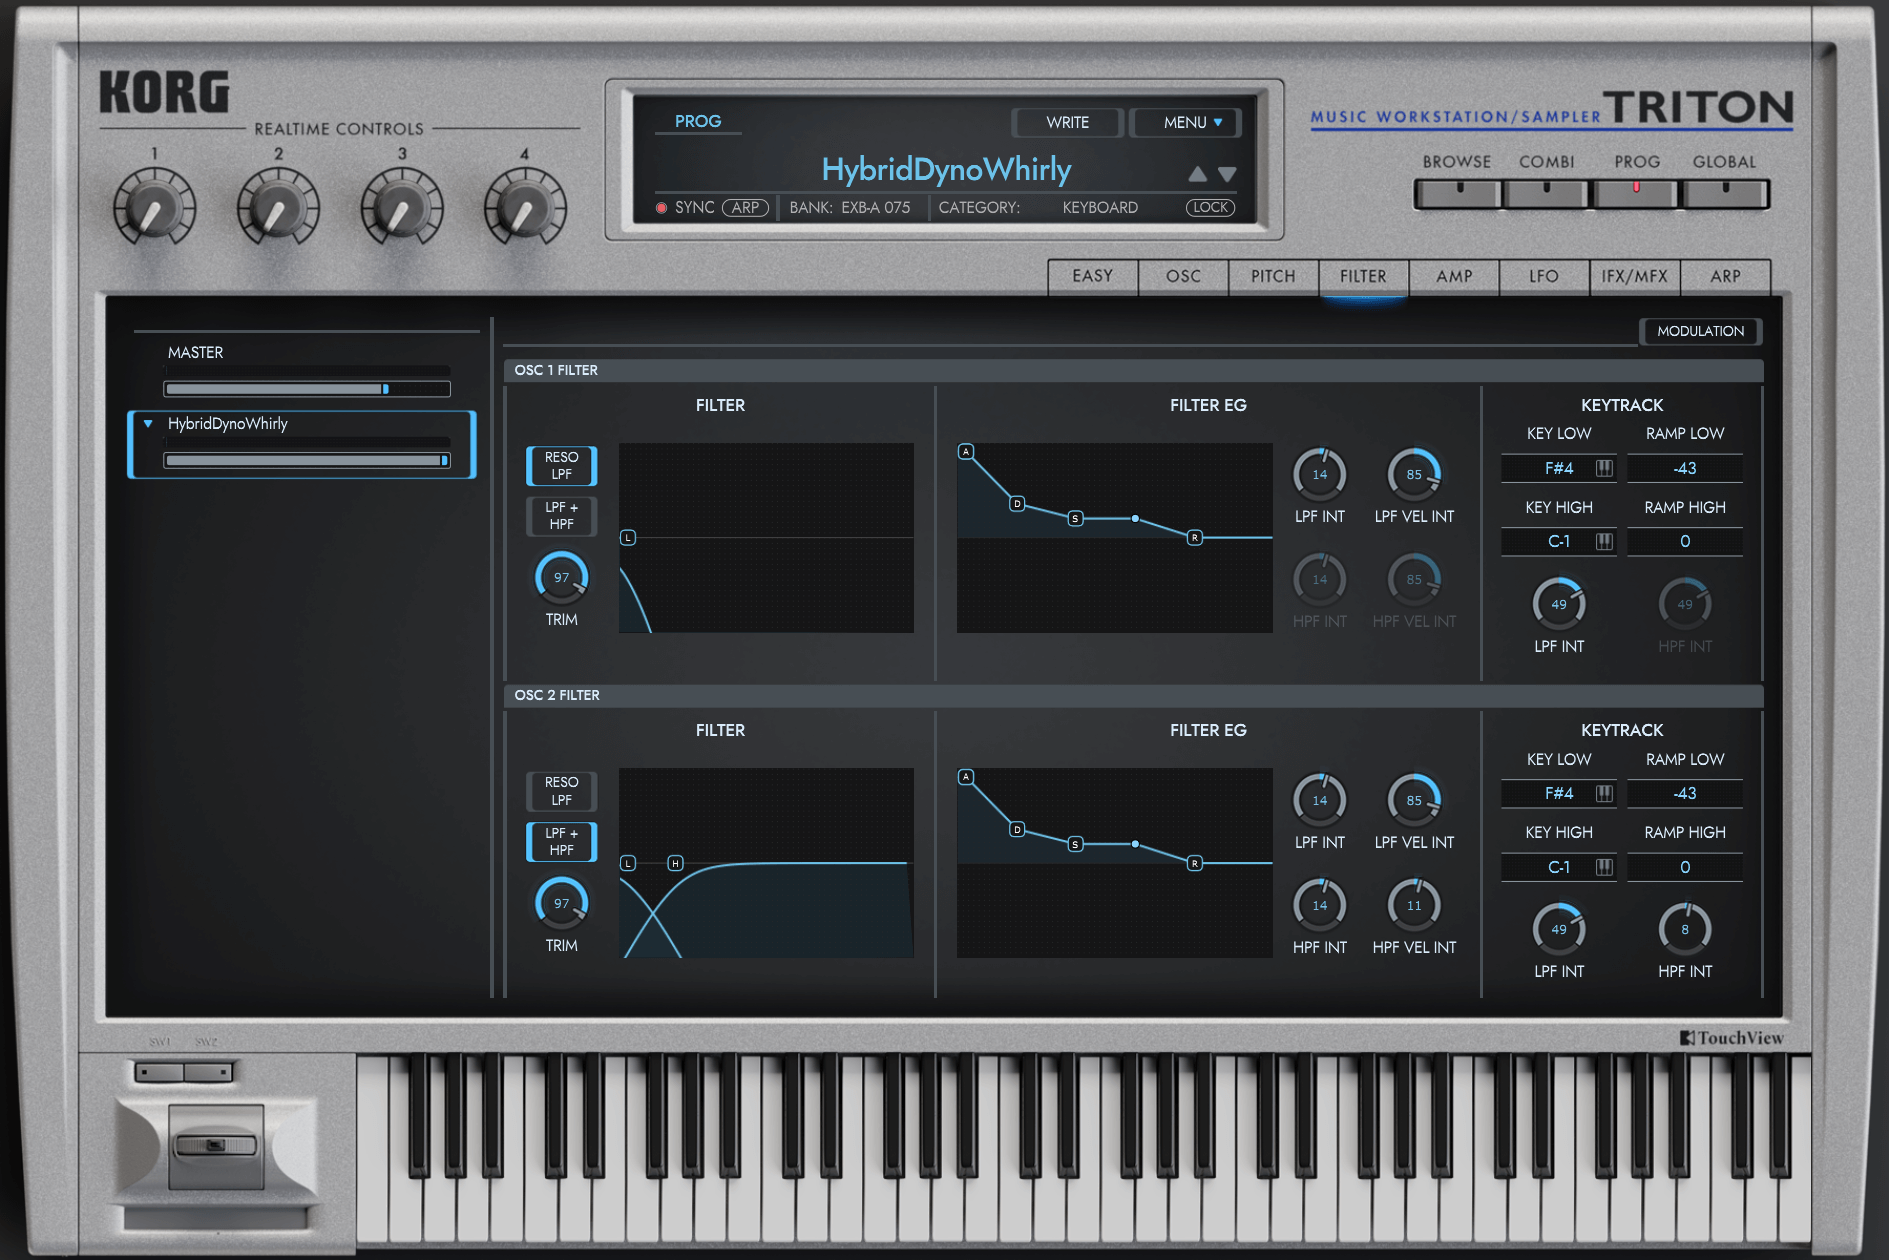This screenshot has height=1260, width=1889.
Task: Click OSC 2 LPF VEL INT knob
Action: (x=1414, y=800)
